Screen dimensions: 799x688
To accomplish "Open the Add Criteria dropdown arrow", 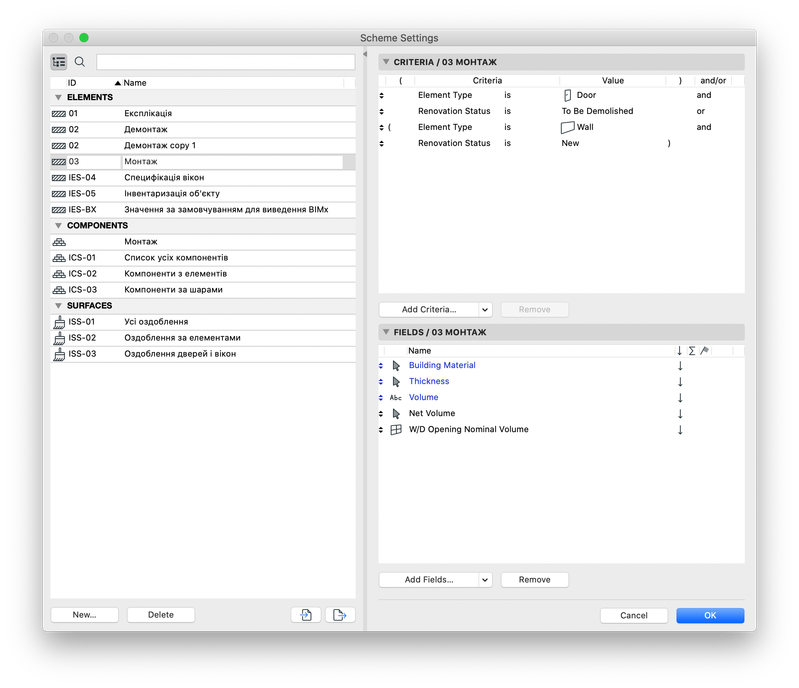I will (x=485, y=309).
